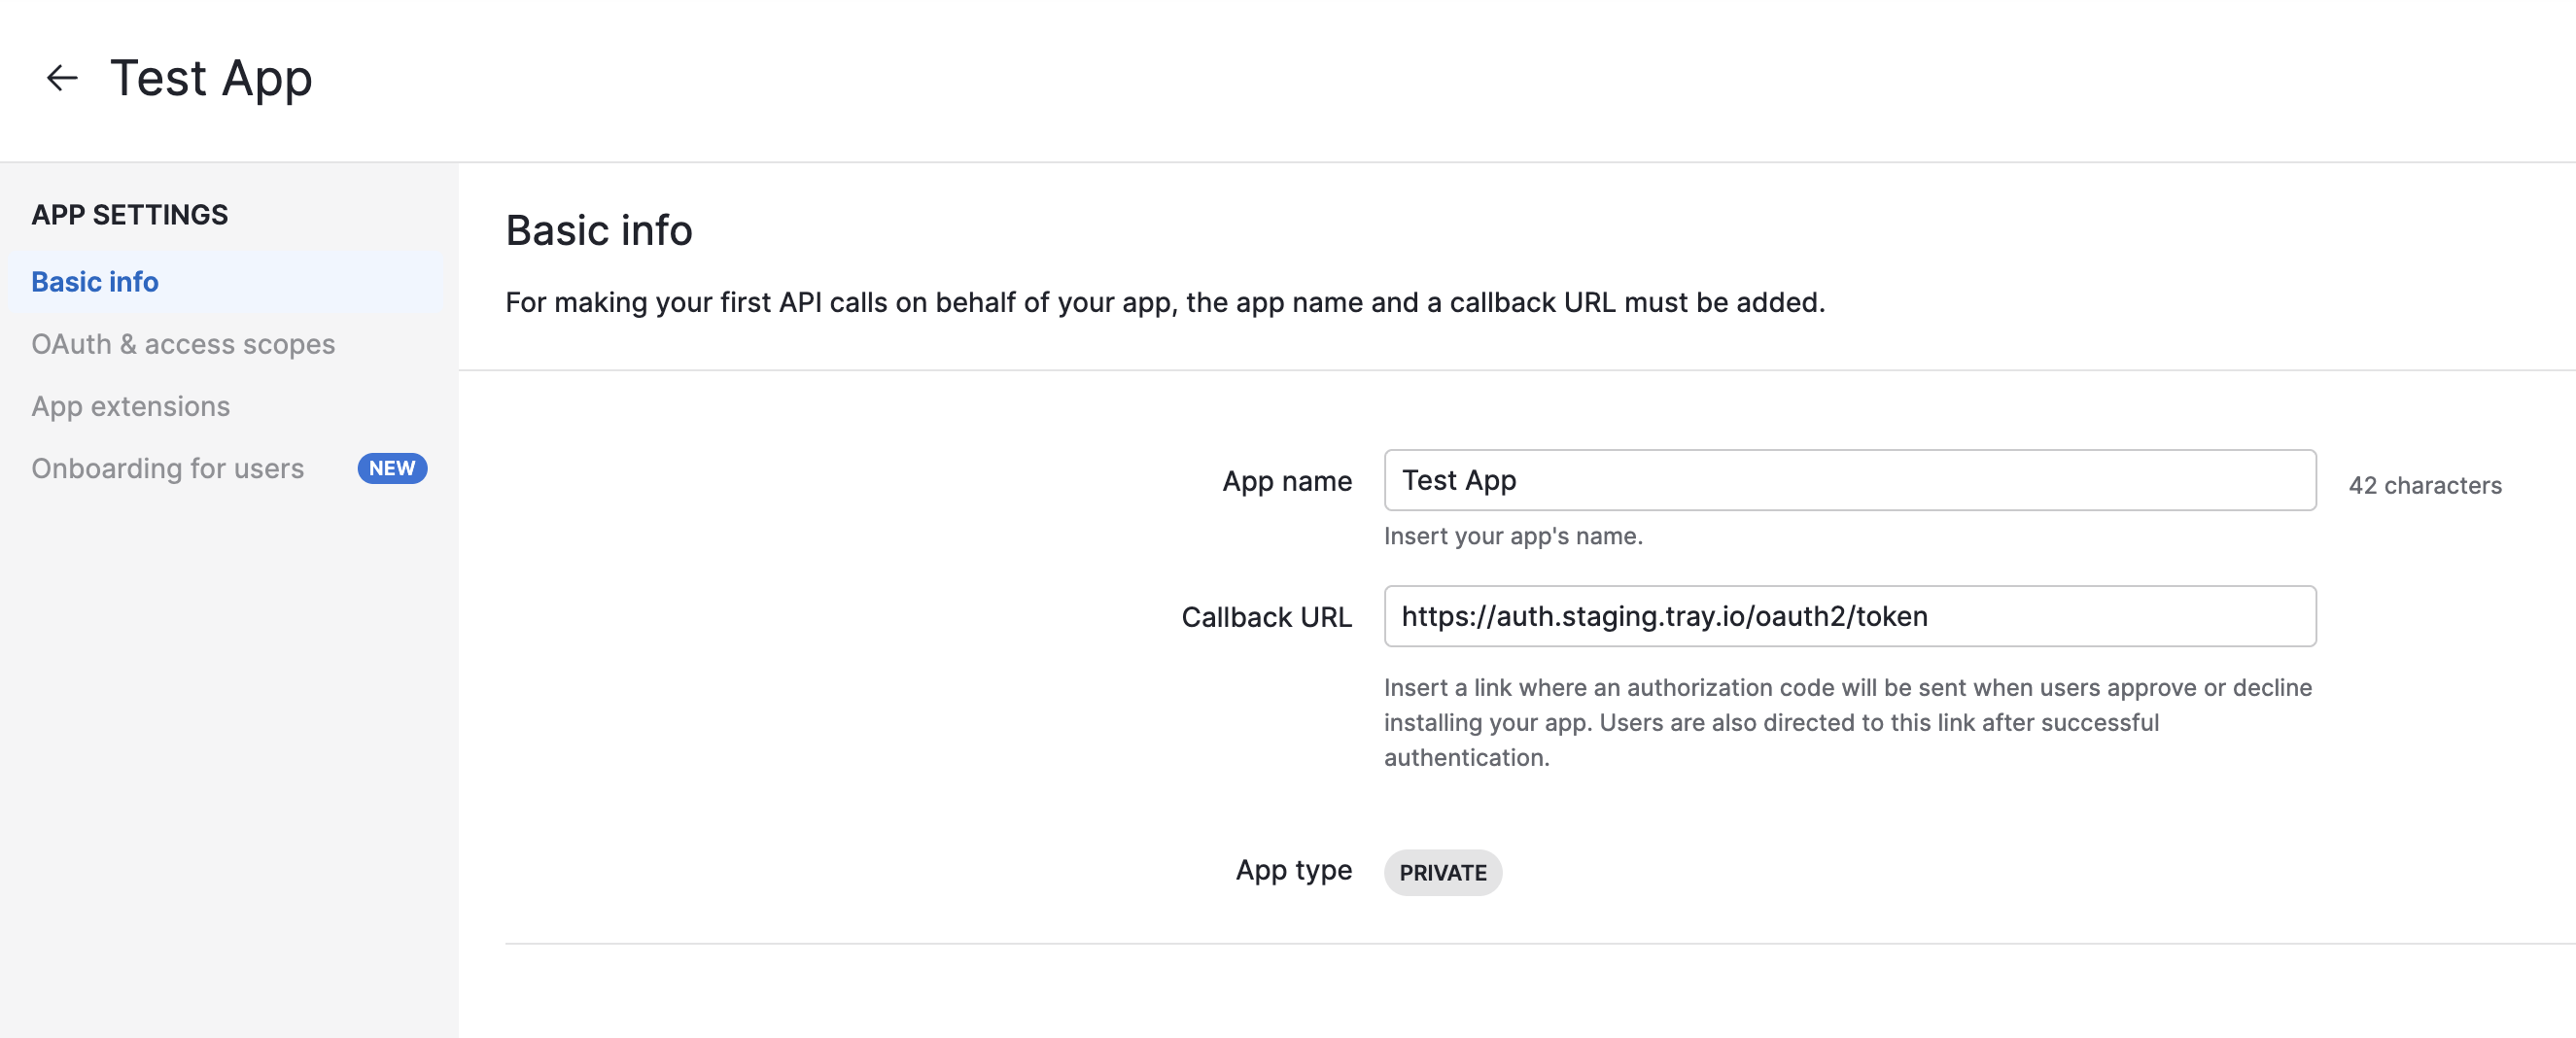
Task: Click the Callback URL field label
Action: click(1267, 616)
